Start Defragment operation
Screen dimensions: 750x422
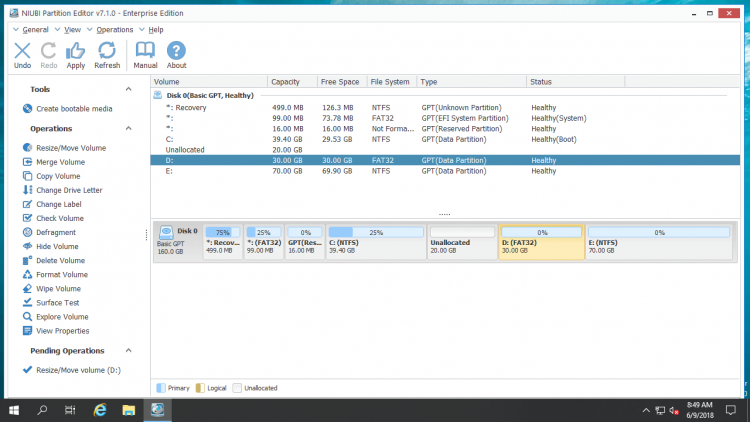pos(49,232)
